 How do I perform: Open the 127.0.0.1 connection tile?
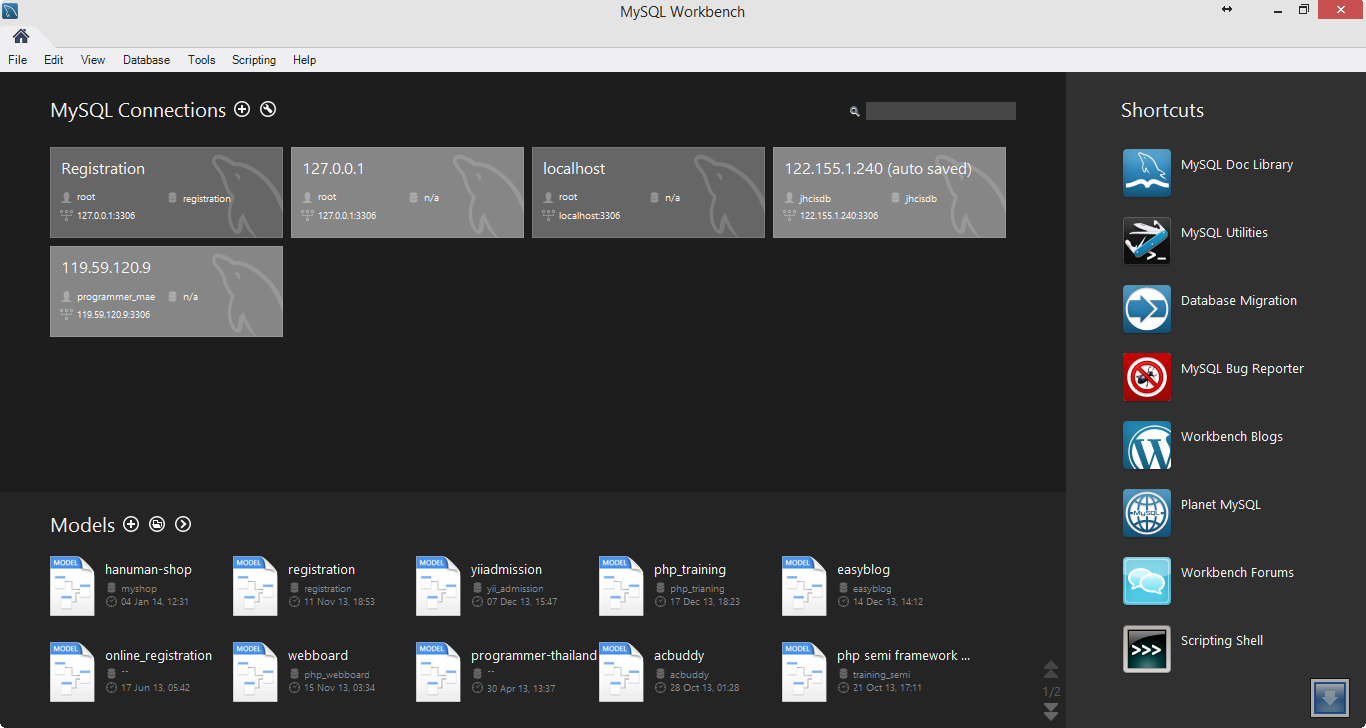407,193
